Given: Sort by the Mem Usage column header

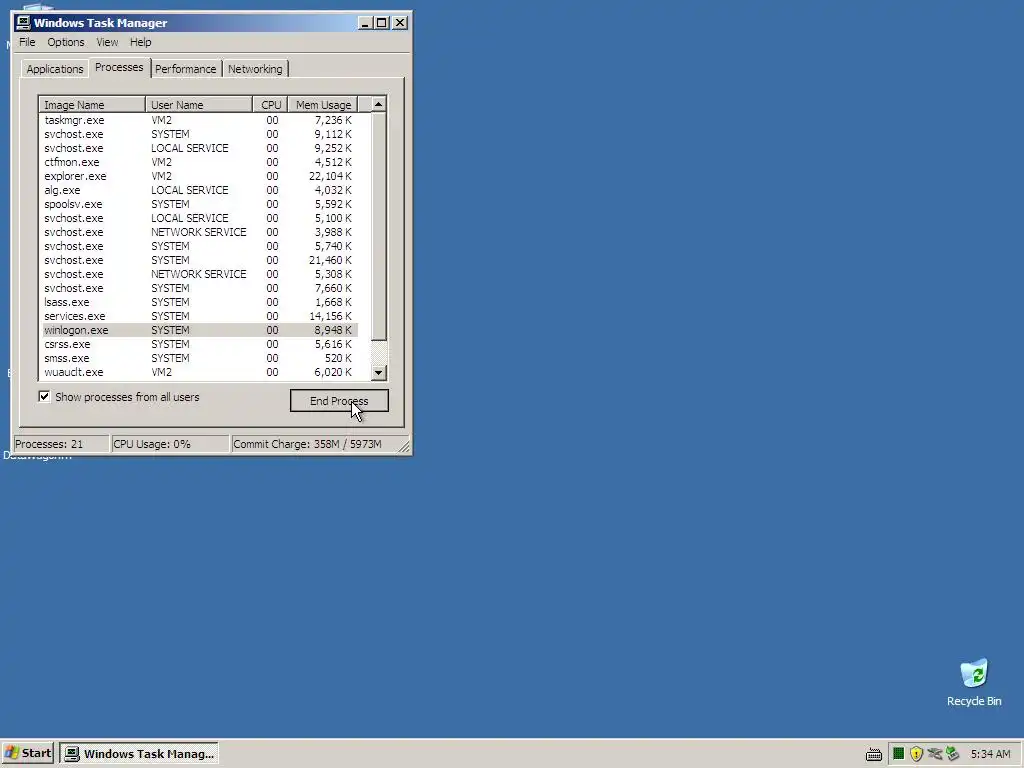Looking at the screenshot, I should pyautogui.click(x=323, y=104).
